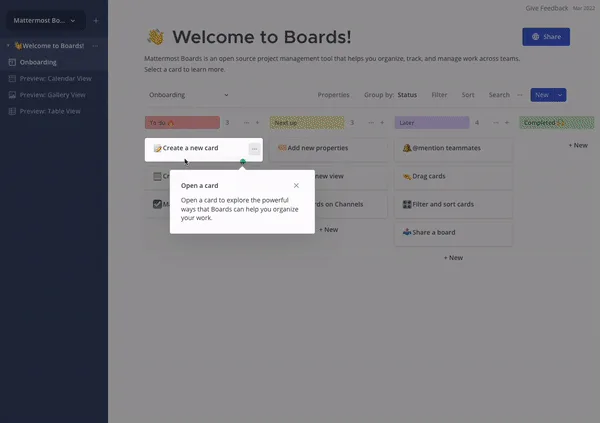Click the Completed column label
Image resolution: width=600 pixels, height=423 pixels.
coord(557,122)
